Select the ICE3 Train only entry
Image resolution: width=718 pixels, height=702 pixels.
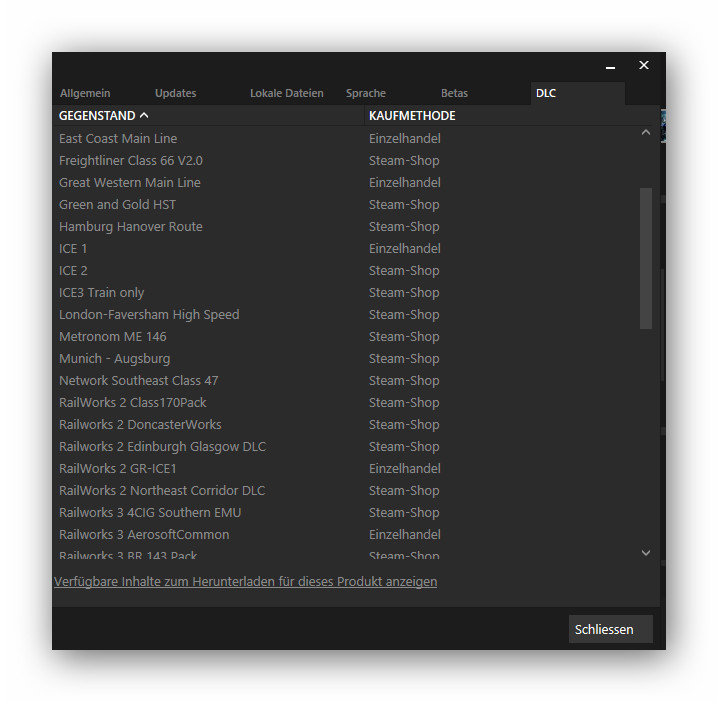click(101, 292)
